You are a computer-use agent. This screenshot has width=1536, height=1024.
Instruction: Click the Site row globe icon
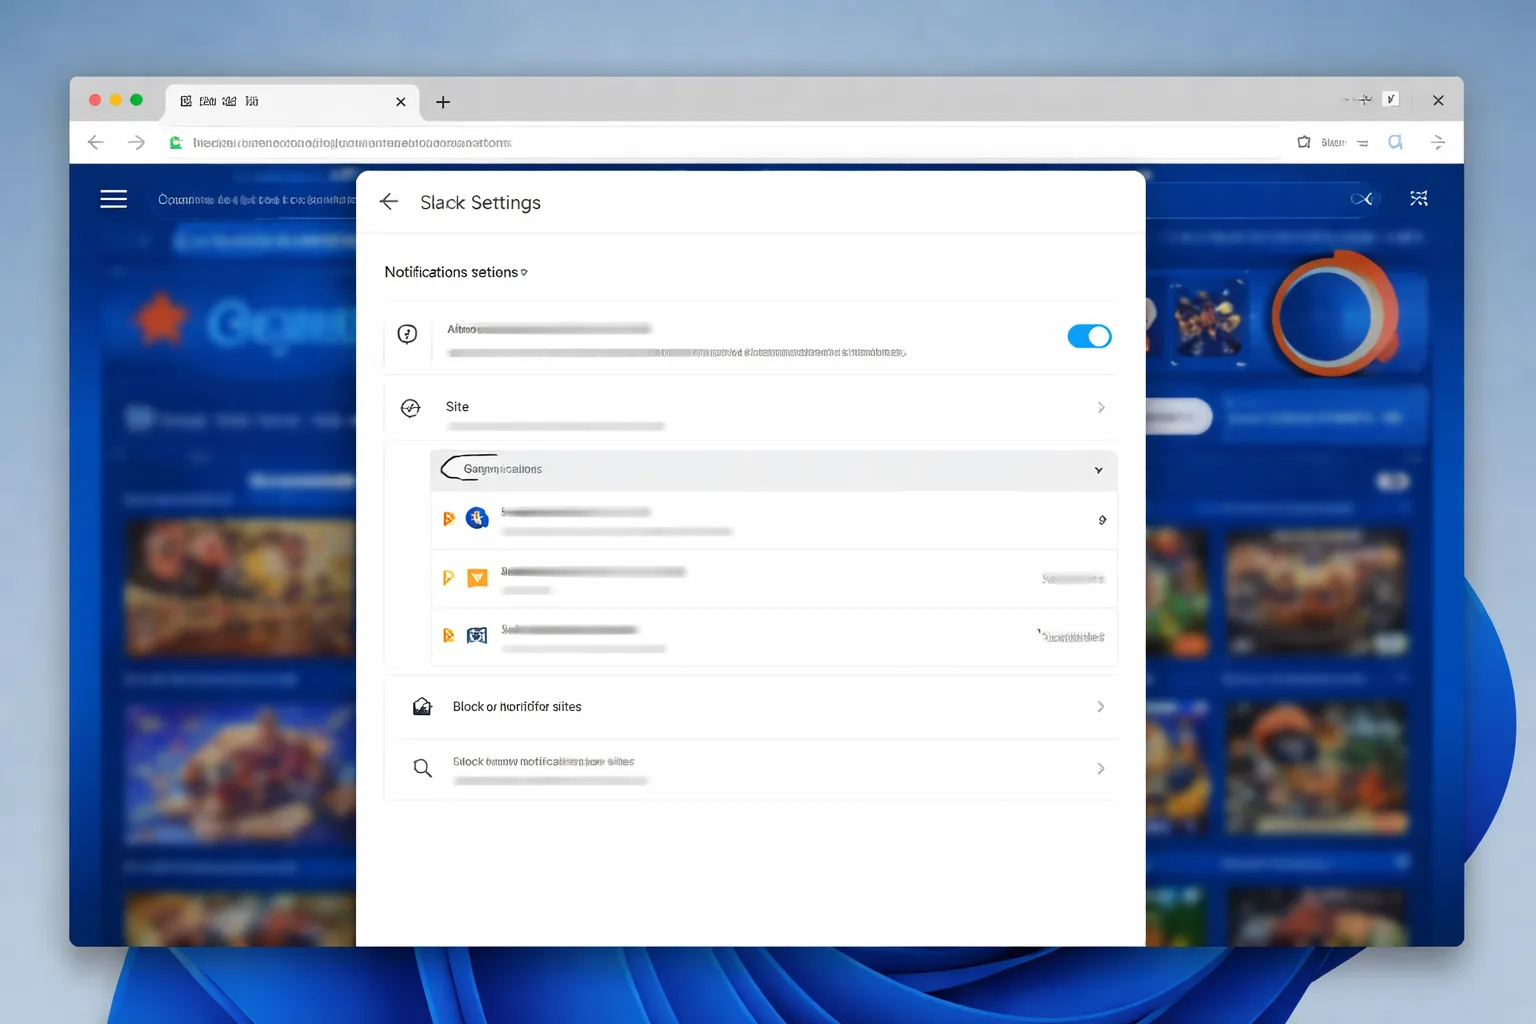click(x=410, y=407)
